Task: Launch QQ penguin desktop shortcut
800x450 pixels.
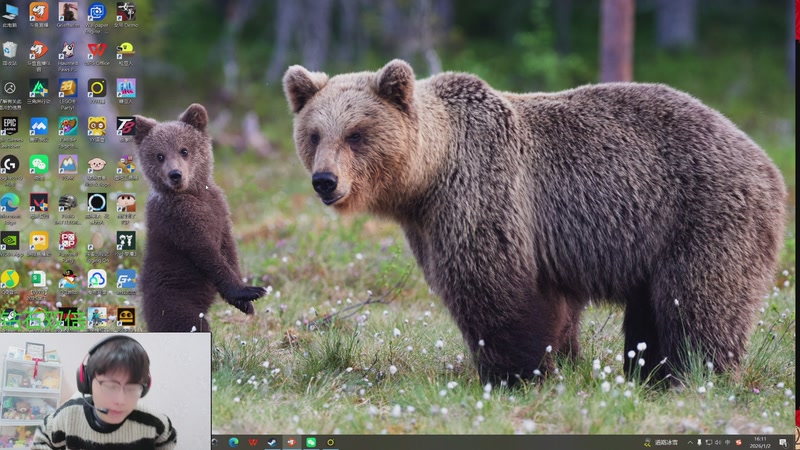Action: [x=68, y=282]
